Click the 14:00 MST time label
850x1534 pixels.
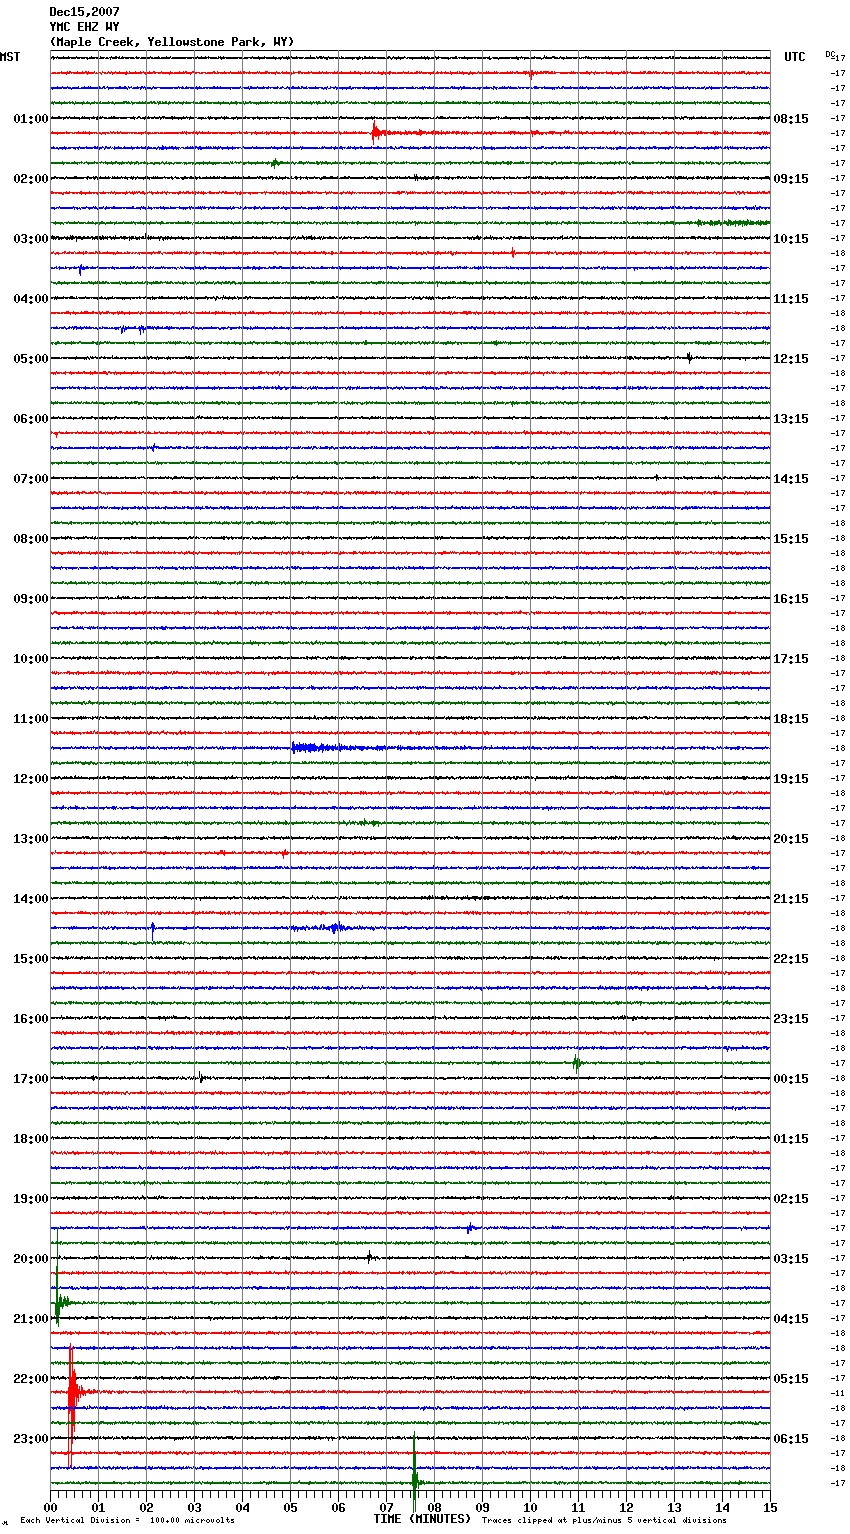point(31,899)
